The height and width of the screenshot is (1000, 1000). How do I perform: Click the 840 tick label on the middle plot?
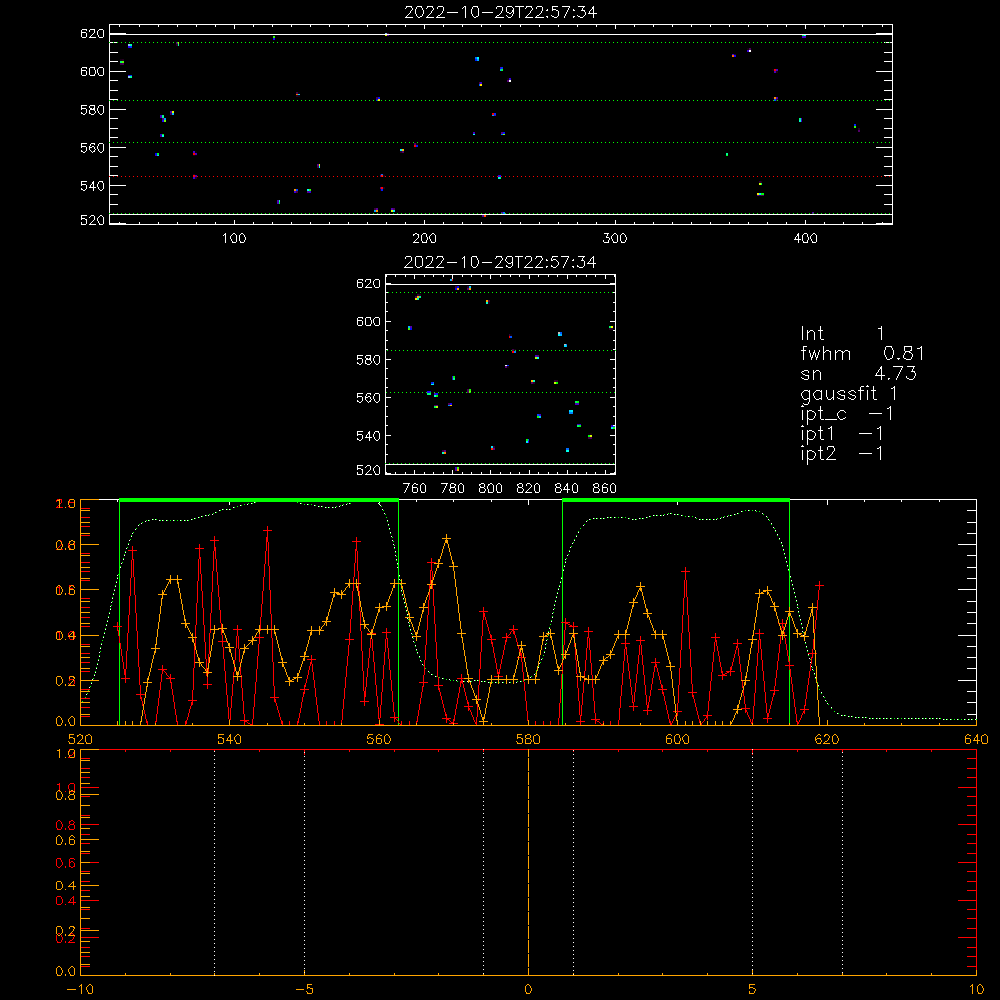click(566, 489)
